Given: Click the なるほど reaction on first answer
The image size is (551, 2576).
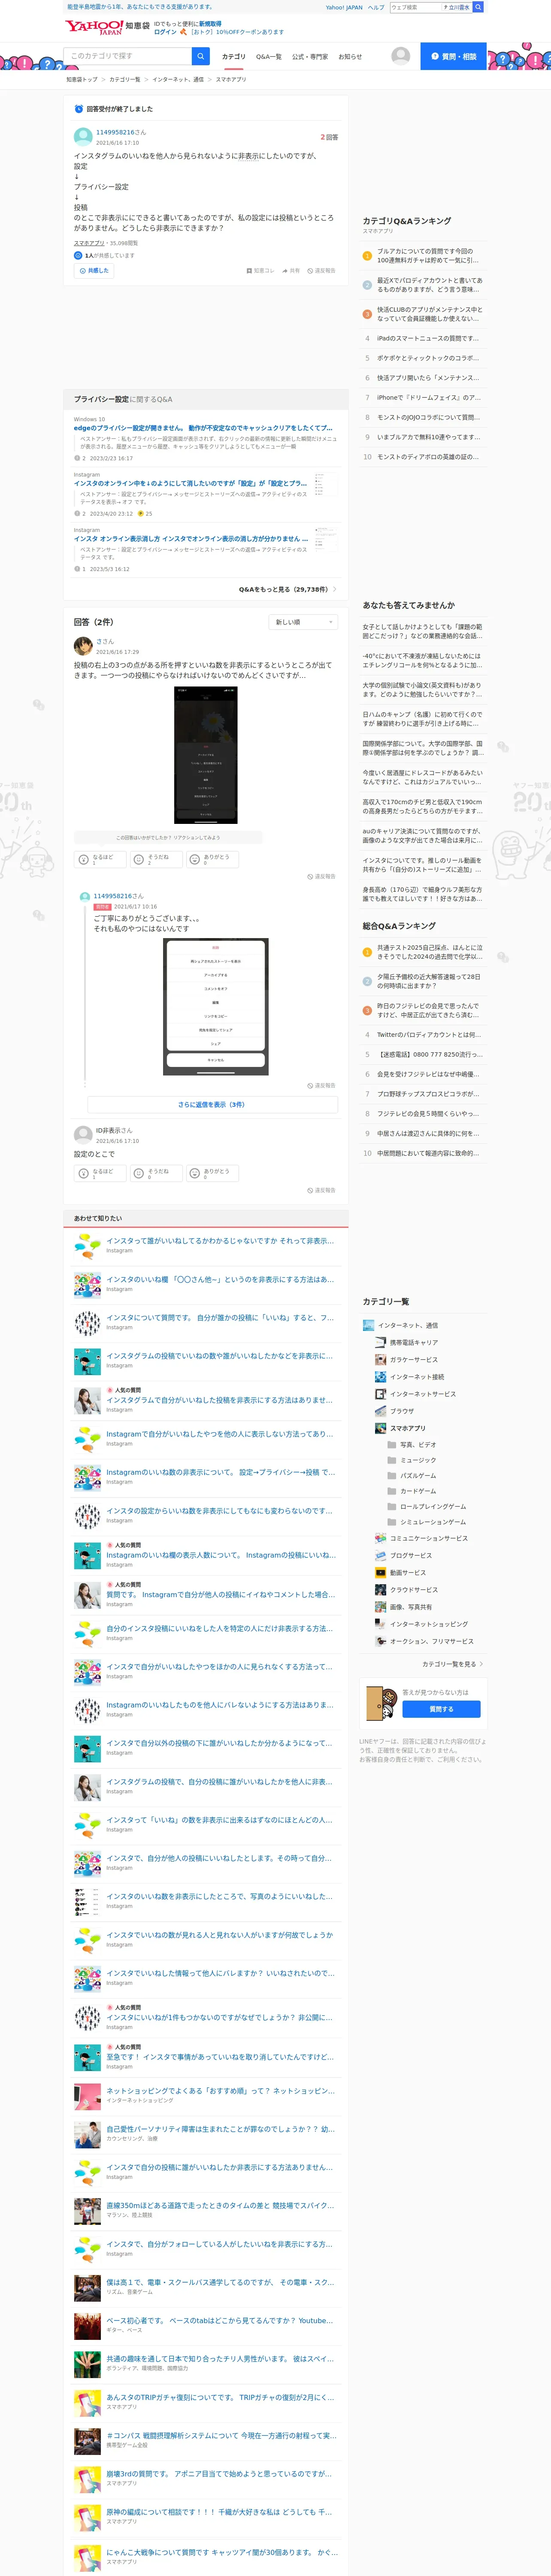Looking at the screenshot, I should [100, 859].
